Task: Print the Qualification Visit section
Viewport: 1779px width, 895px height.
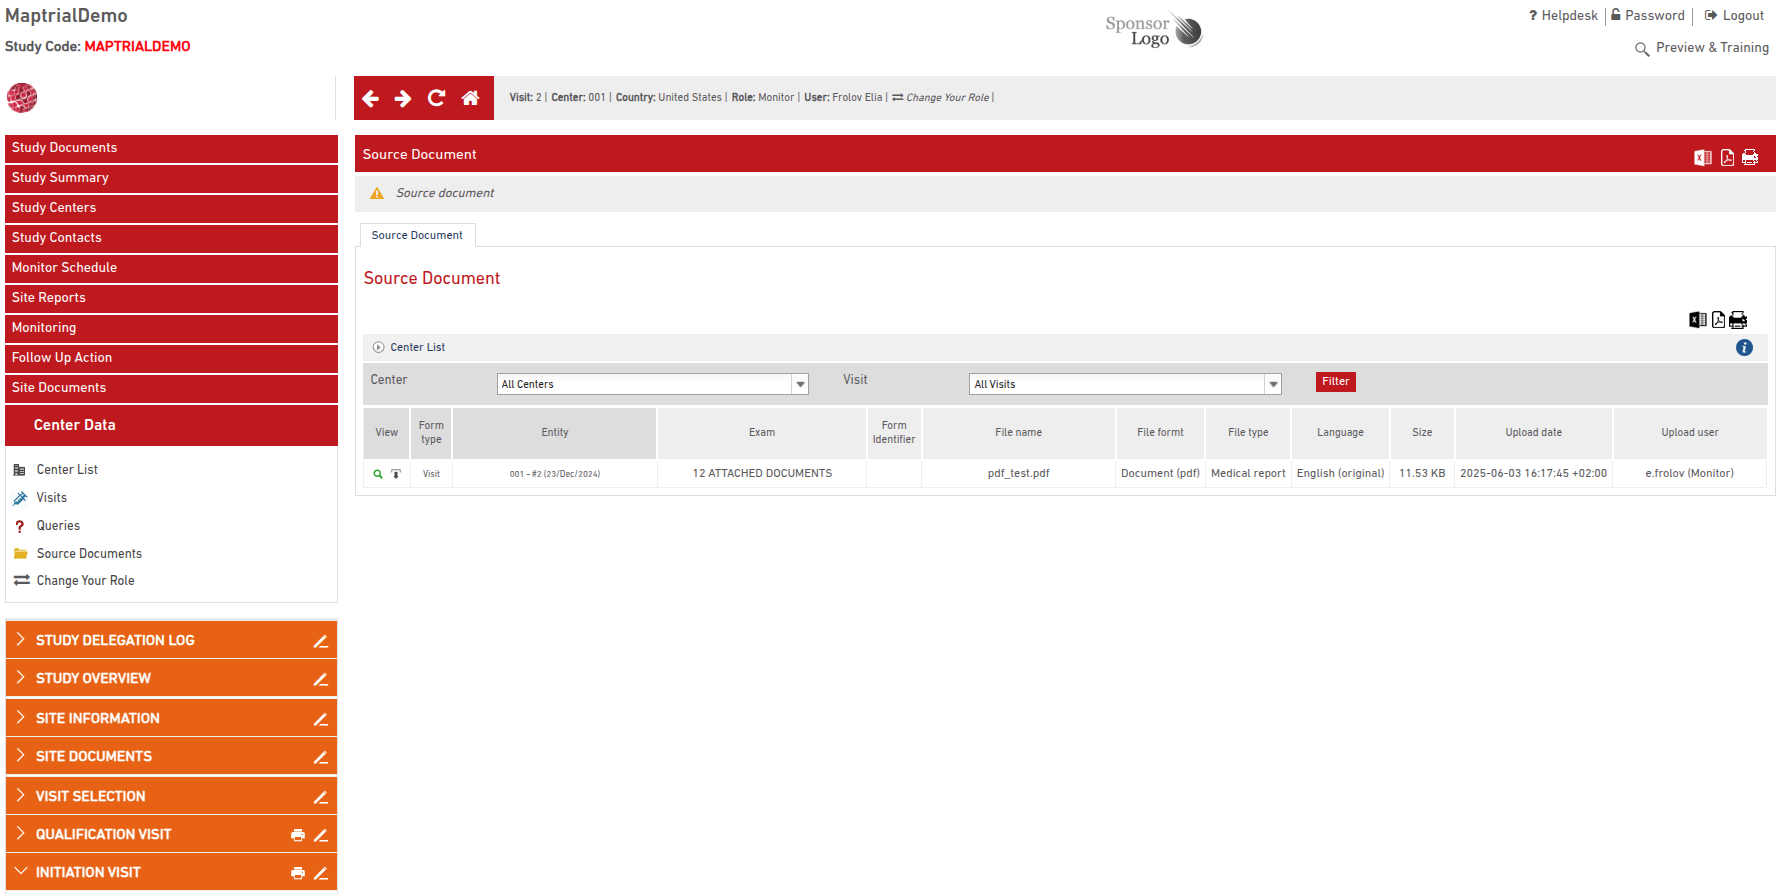Action: click(298, 835)
